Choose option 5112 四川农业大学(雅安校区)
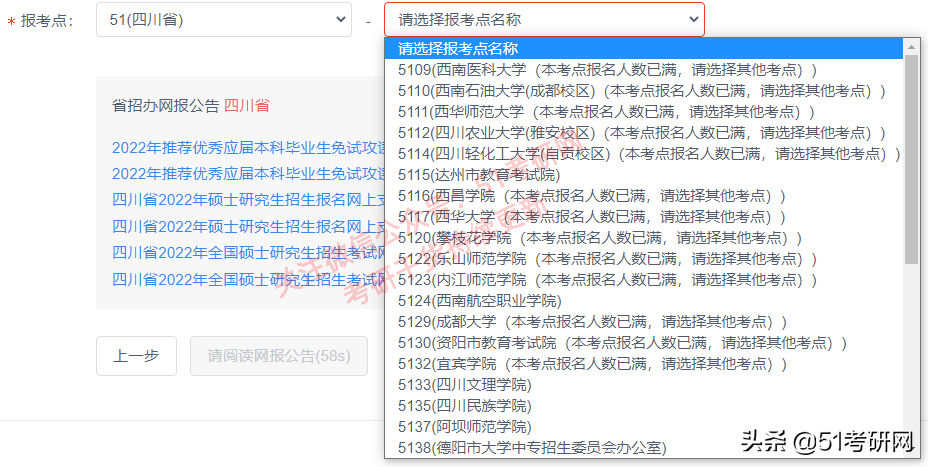The height and width of the screenshot is (467, 928). (644, 133)
